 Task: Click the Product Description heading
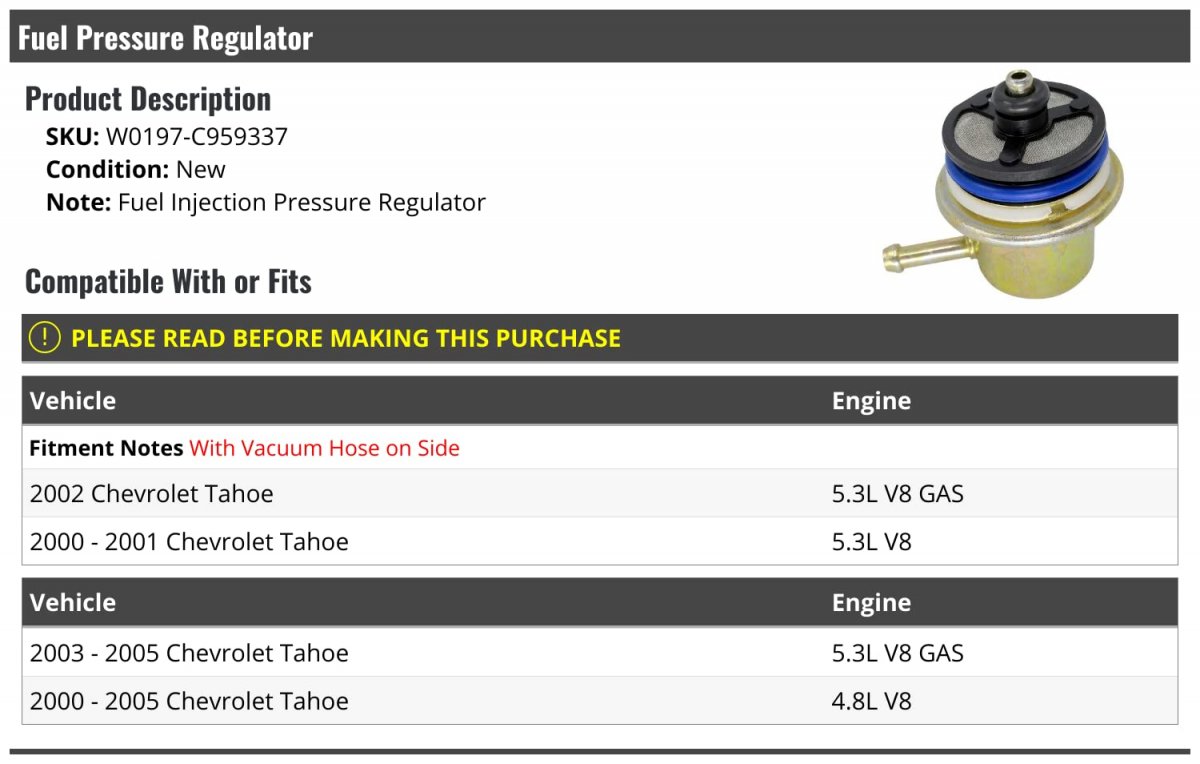148,99
